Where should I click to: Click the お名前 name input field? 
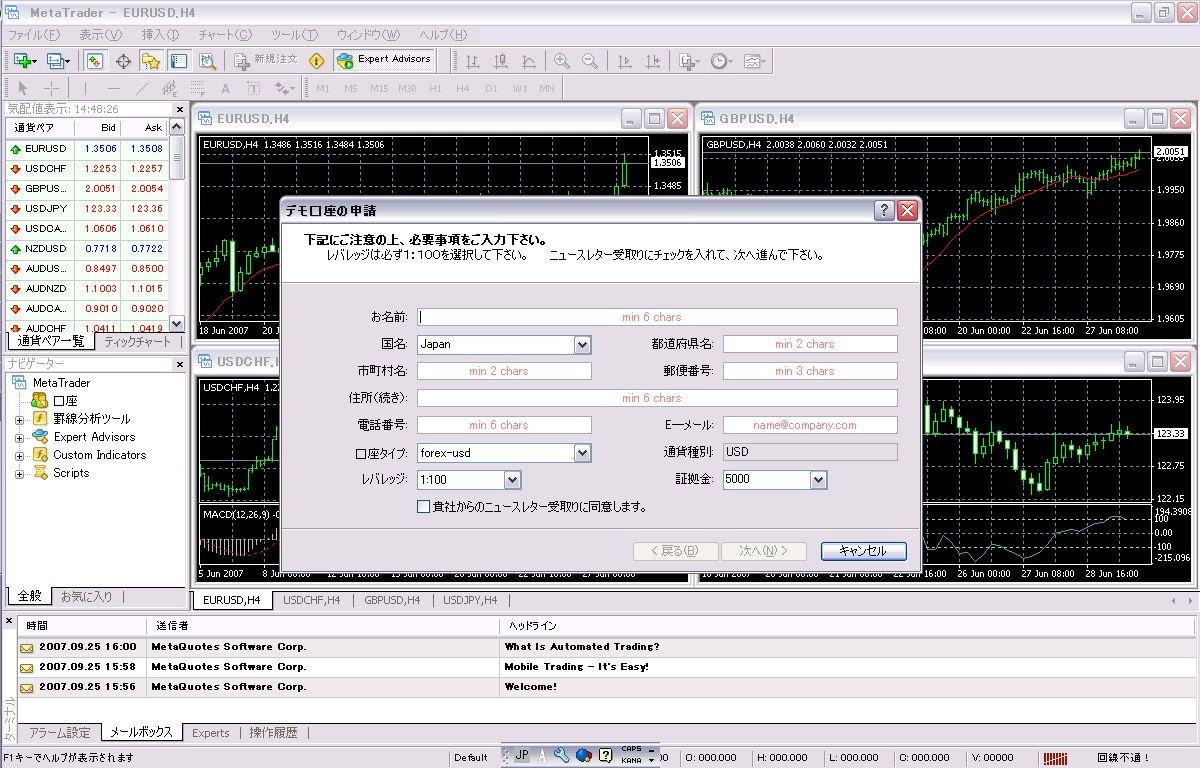(657, 317)
